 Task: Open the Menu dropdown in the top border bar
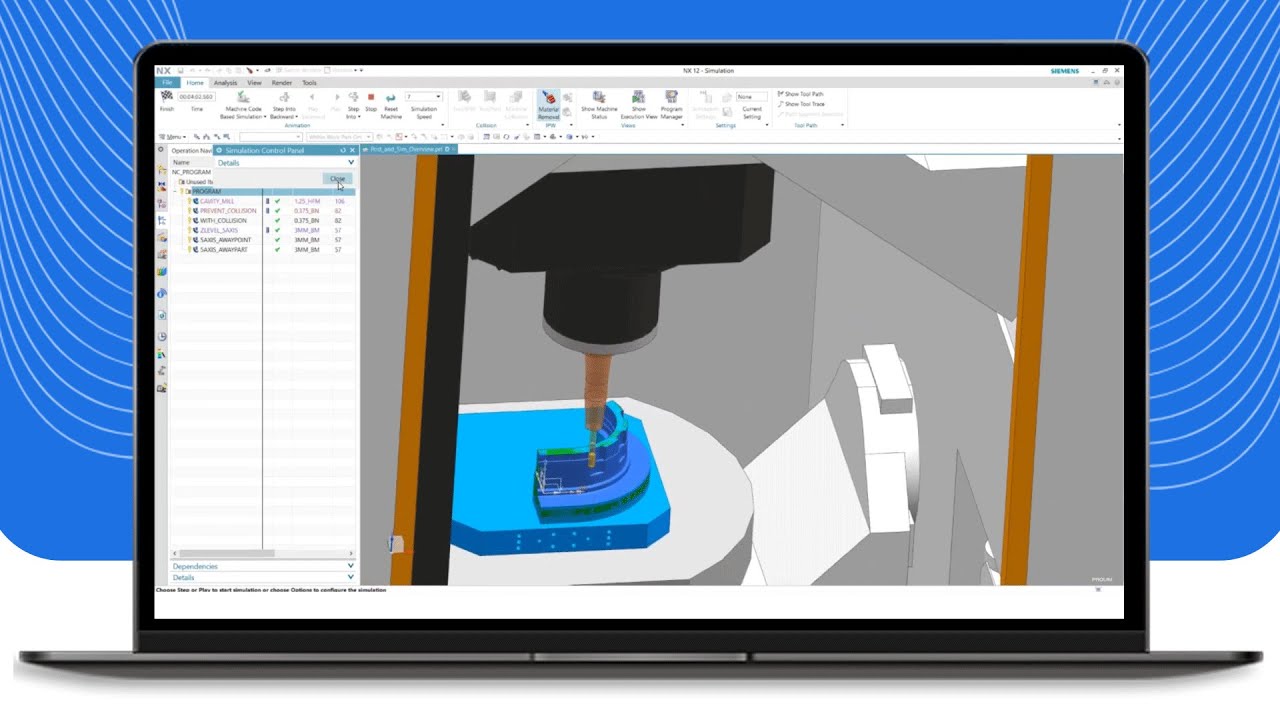pyautogui.click(x=174, y=136)
